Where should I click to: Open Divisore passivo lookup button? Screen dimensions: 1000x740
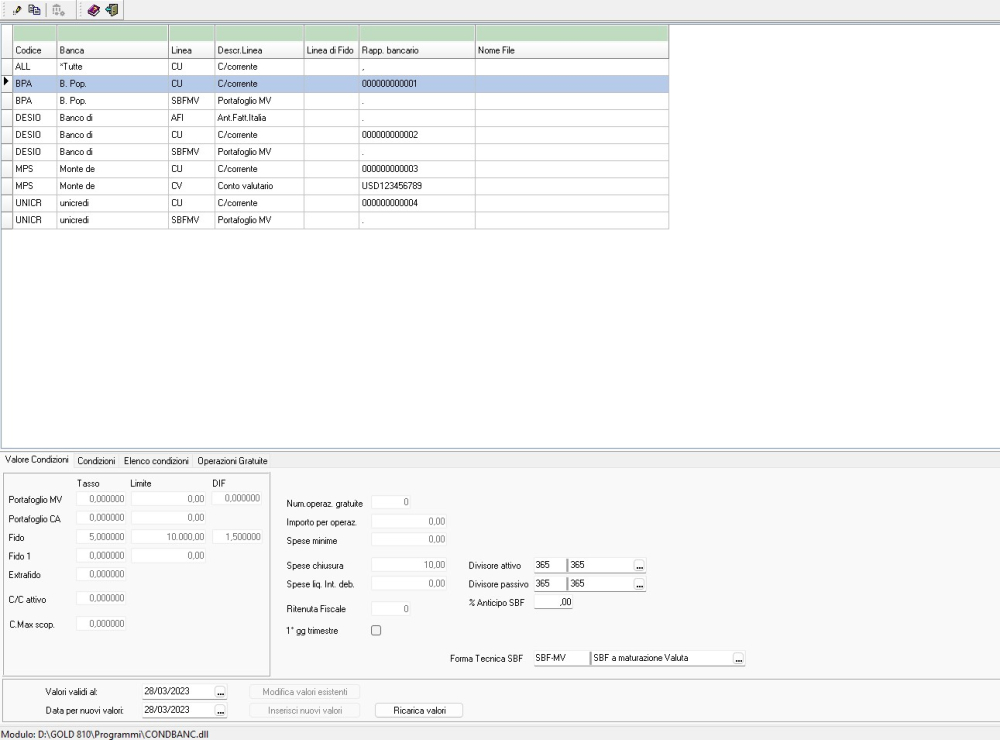click(x=640, y=584)
